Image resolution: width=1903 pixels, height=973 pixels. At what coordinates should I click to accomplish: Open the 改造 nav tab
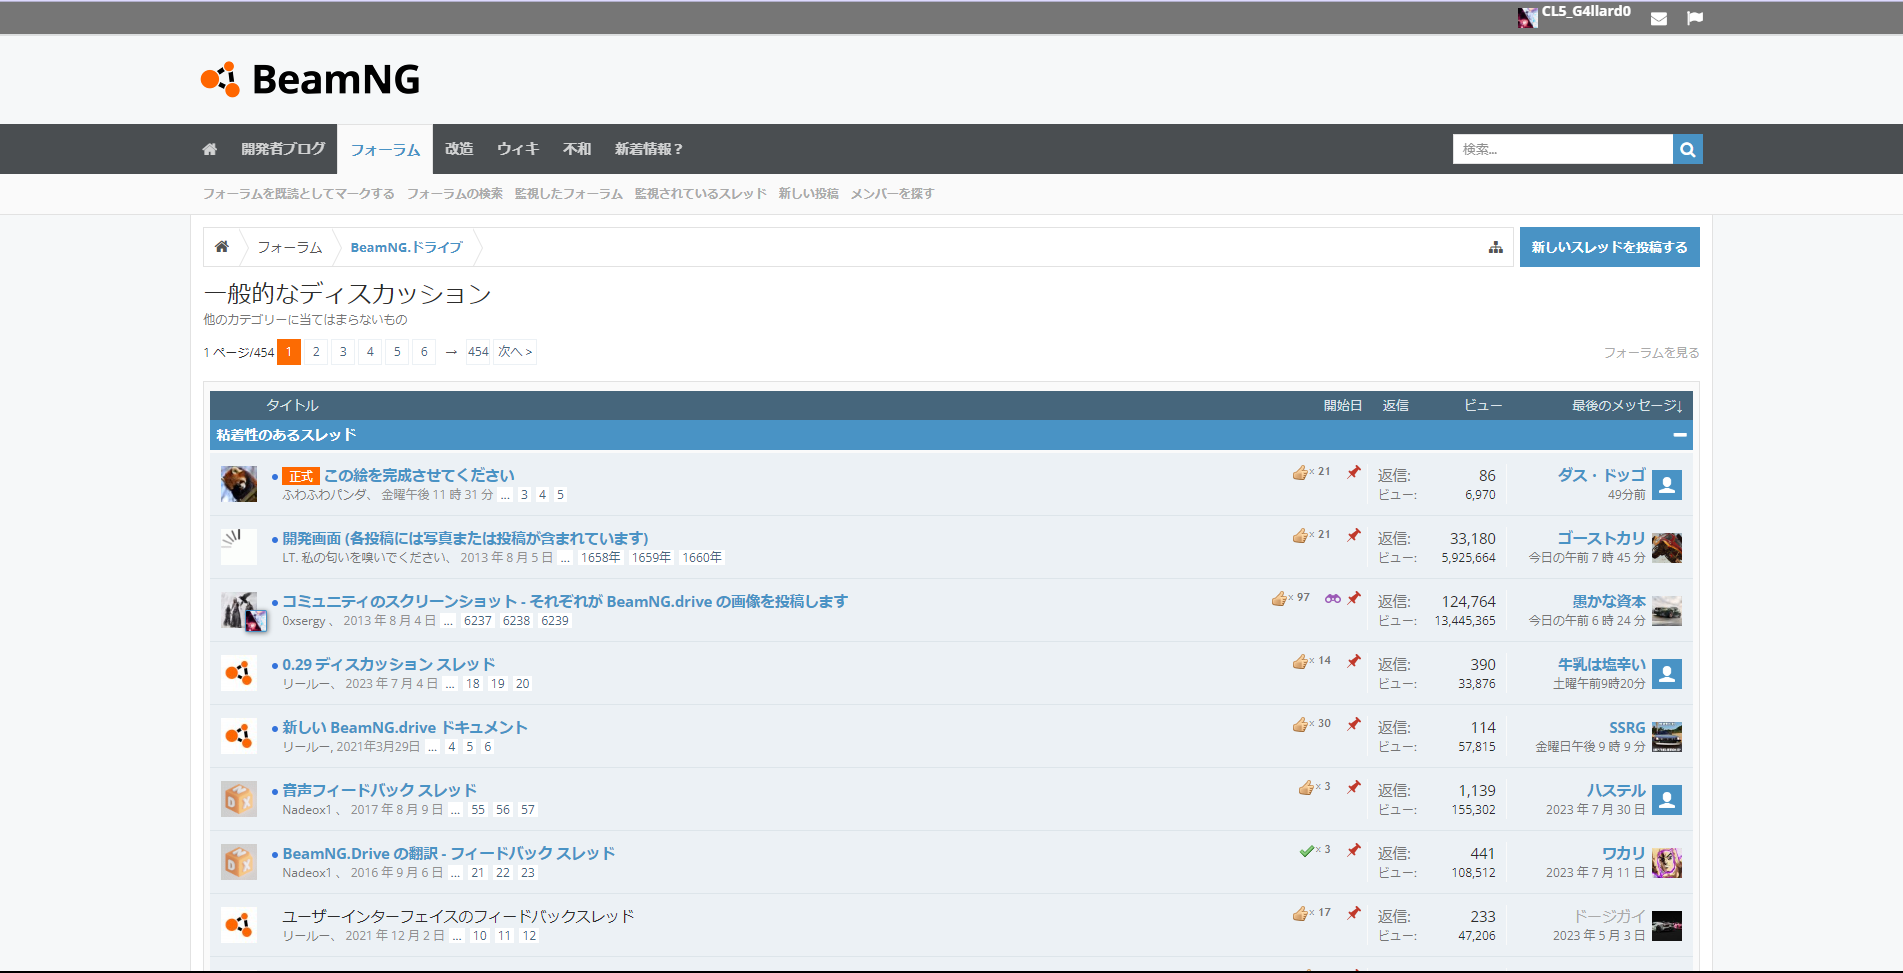(459, 149)
